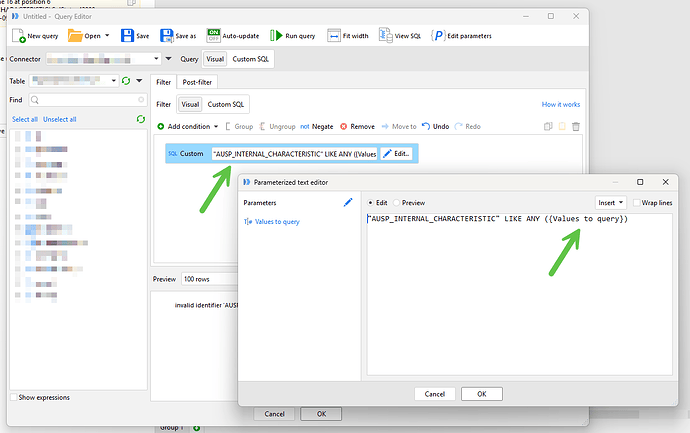Run query with the green play icon
Image resolution: width=690 pixels, height=433 pixels.
click(276, 36)
